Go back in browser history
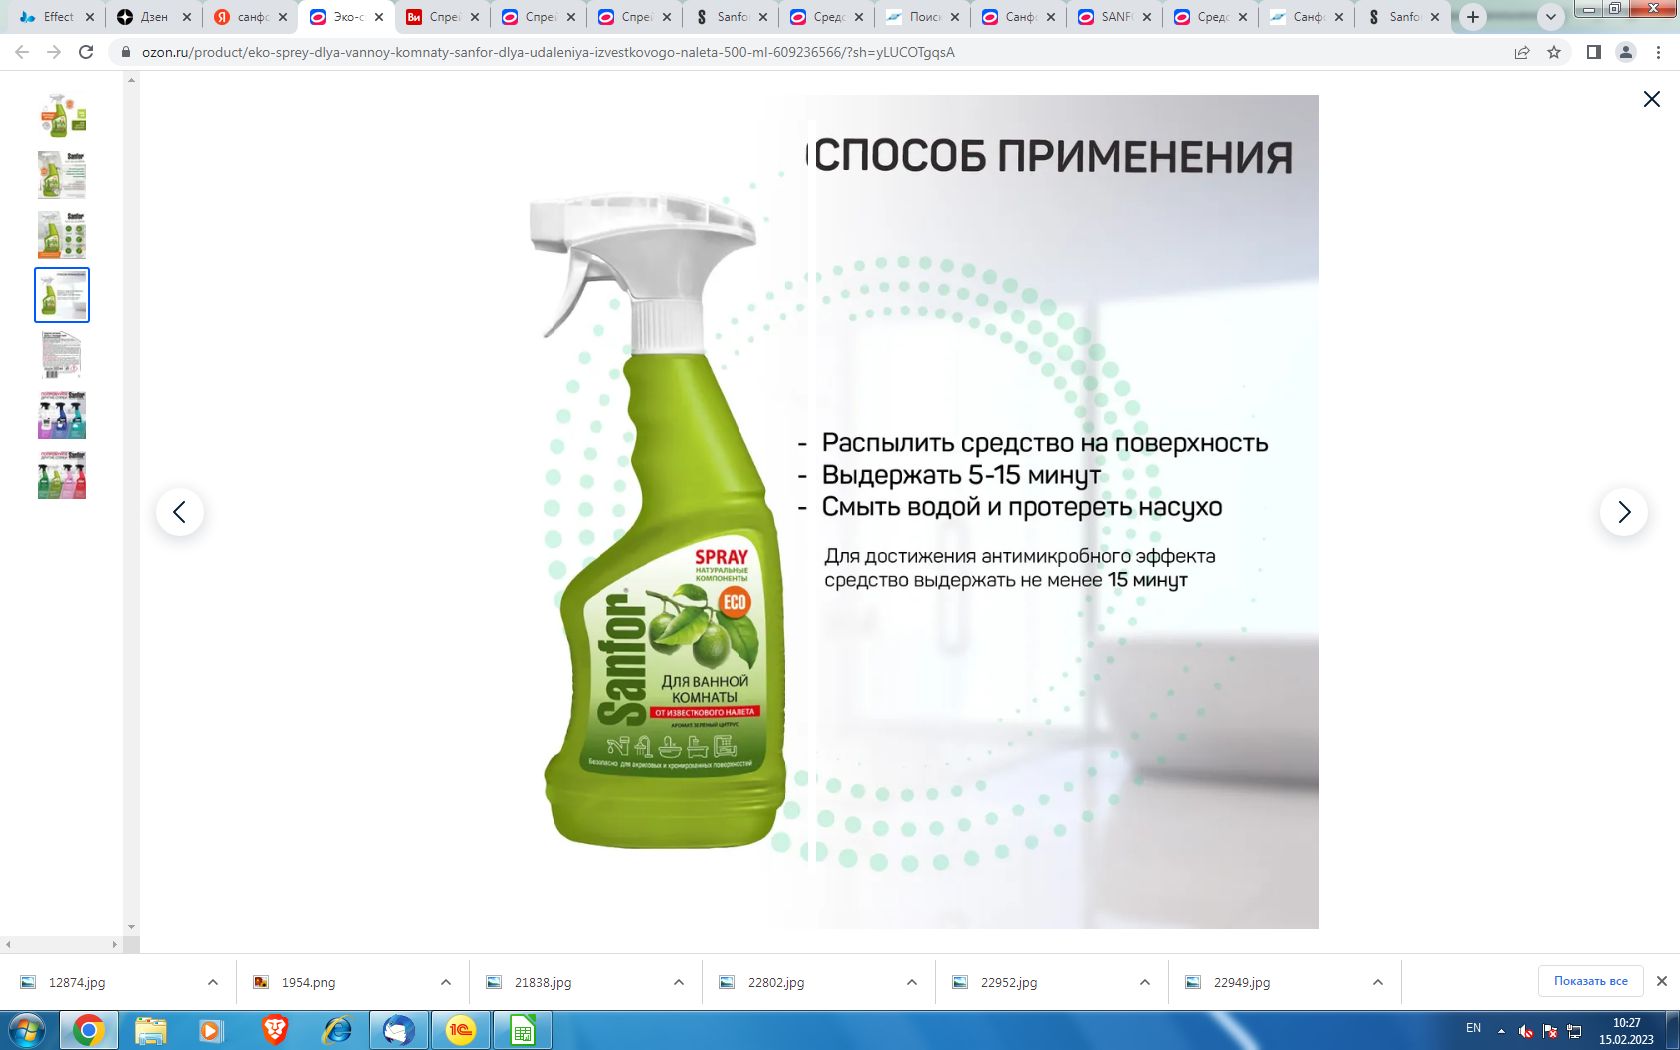The width and height of the screenshot is (1680, 1050). pyautogui.click(x=22, y=52)
